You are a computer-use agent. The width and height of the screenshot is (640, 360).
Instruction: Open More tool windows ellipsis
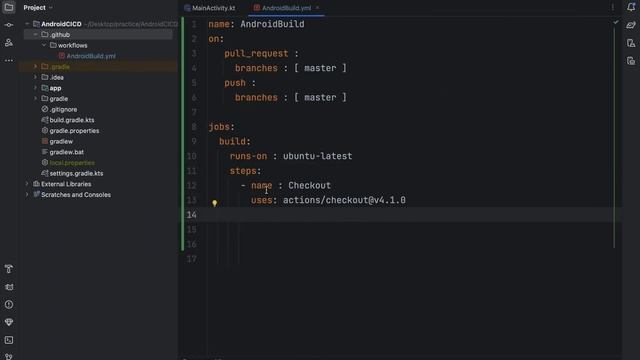click(9, 60)
